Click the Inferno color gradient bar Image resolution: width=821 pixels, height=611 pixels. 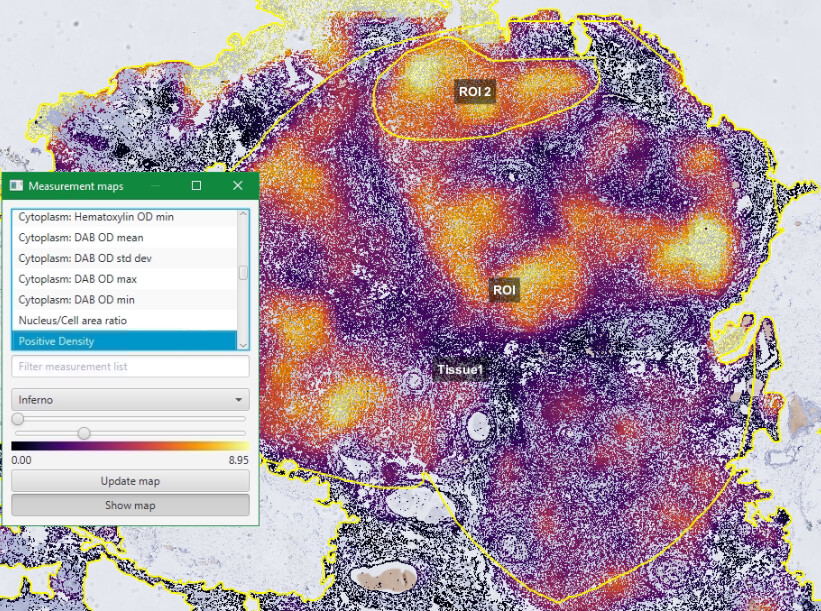[x=130, y=446]
